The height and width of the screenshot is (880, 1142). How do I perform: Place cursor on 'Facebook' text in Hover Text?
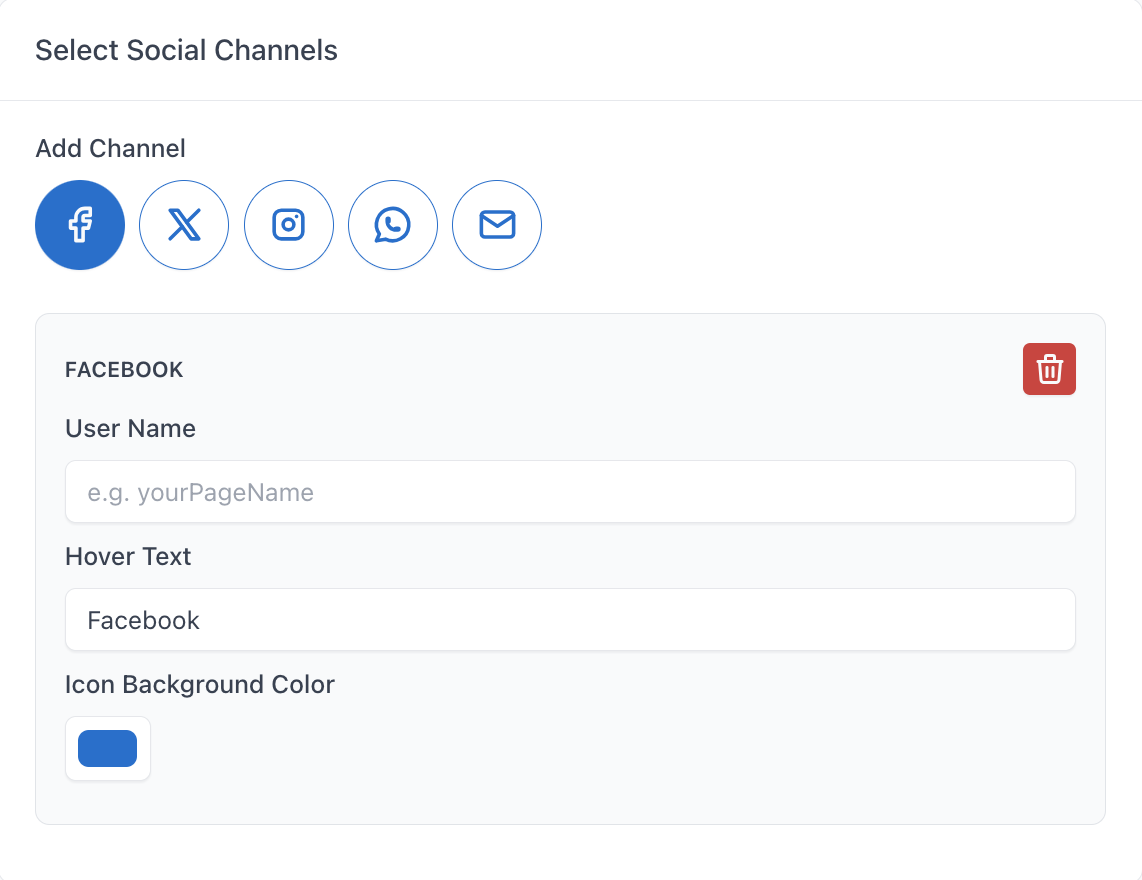(144, 620)
